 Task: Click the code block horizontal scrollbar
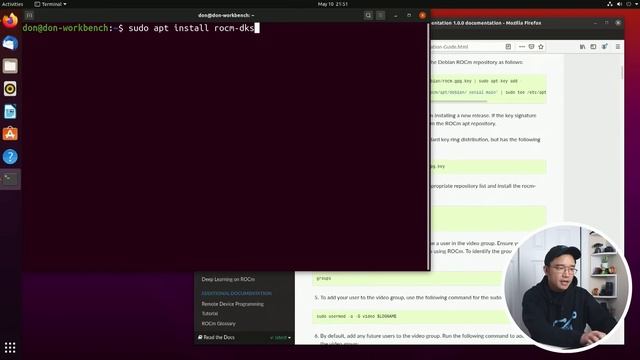(458, 101)
